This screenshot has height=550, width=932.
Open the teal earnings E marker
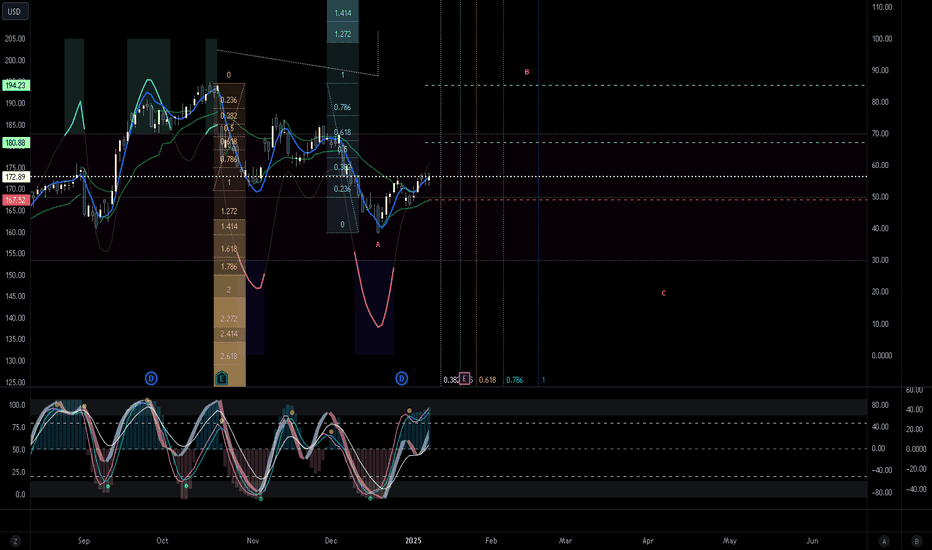pos(221,378)
